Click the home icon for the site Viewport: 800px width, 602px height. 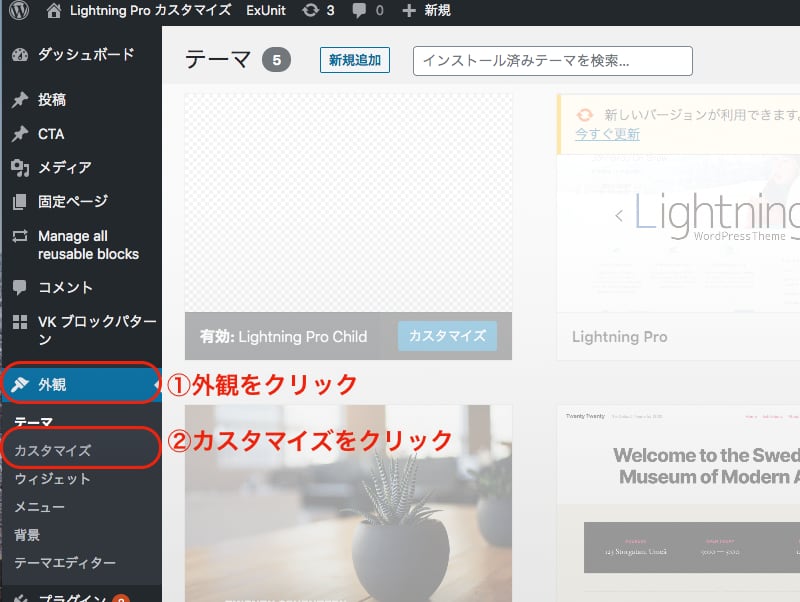pos(54,10)
